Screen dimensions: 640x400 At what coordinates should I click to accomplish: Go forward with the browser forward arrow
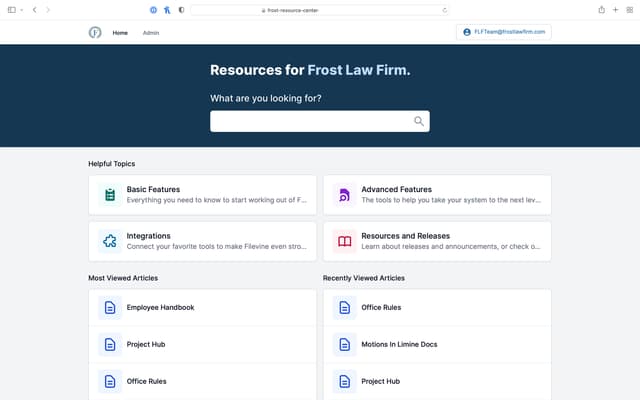48,10
